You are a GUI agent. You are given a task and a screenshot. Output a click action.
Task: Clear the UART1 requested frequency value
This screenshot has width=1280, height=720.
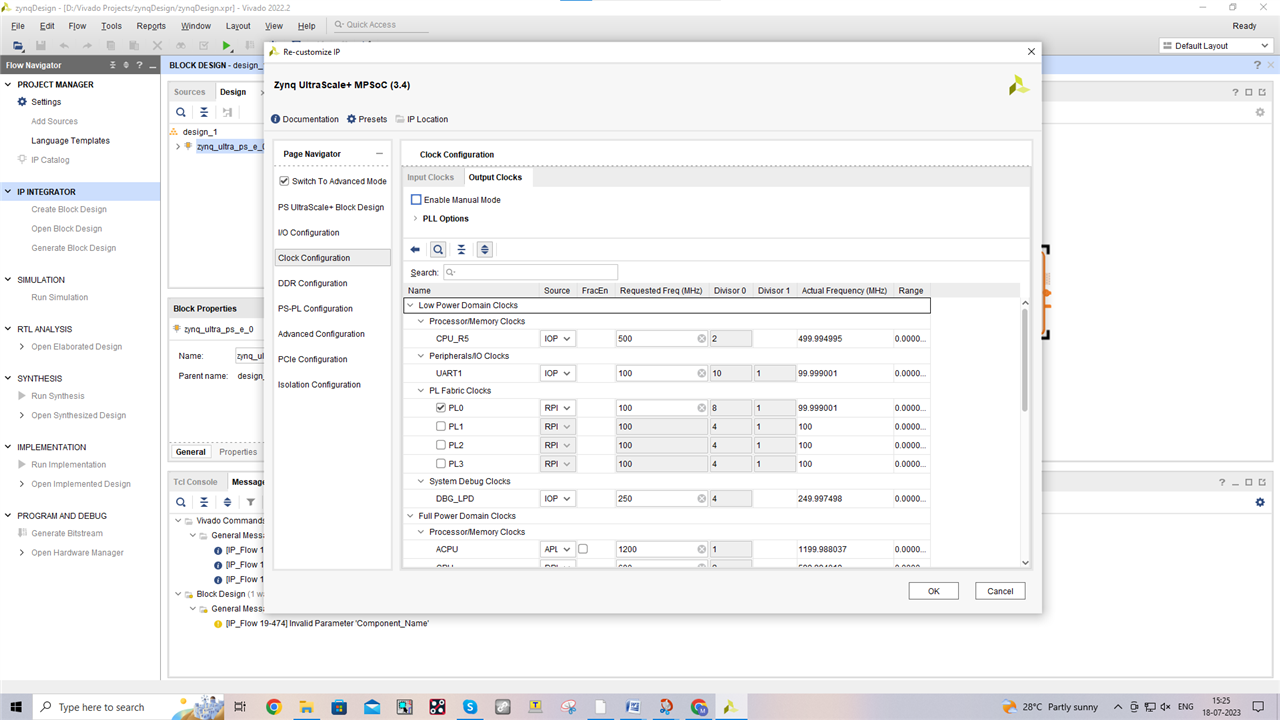(x=702, y=373)
